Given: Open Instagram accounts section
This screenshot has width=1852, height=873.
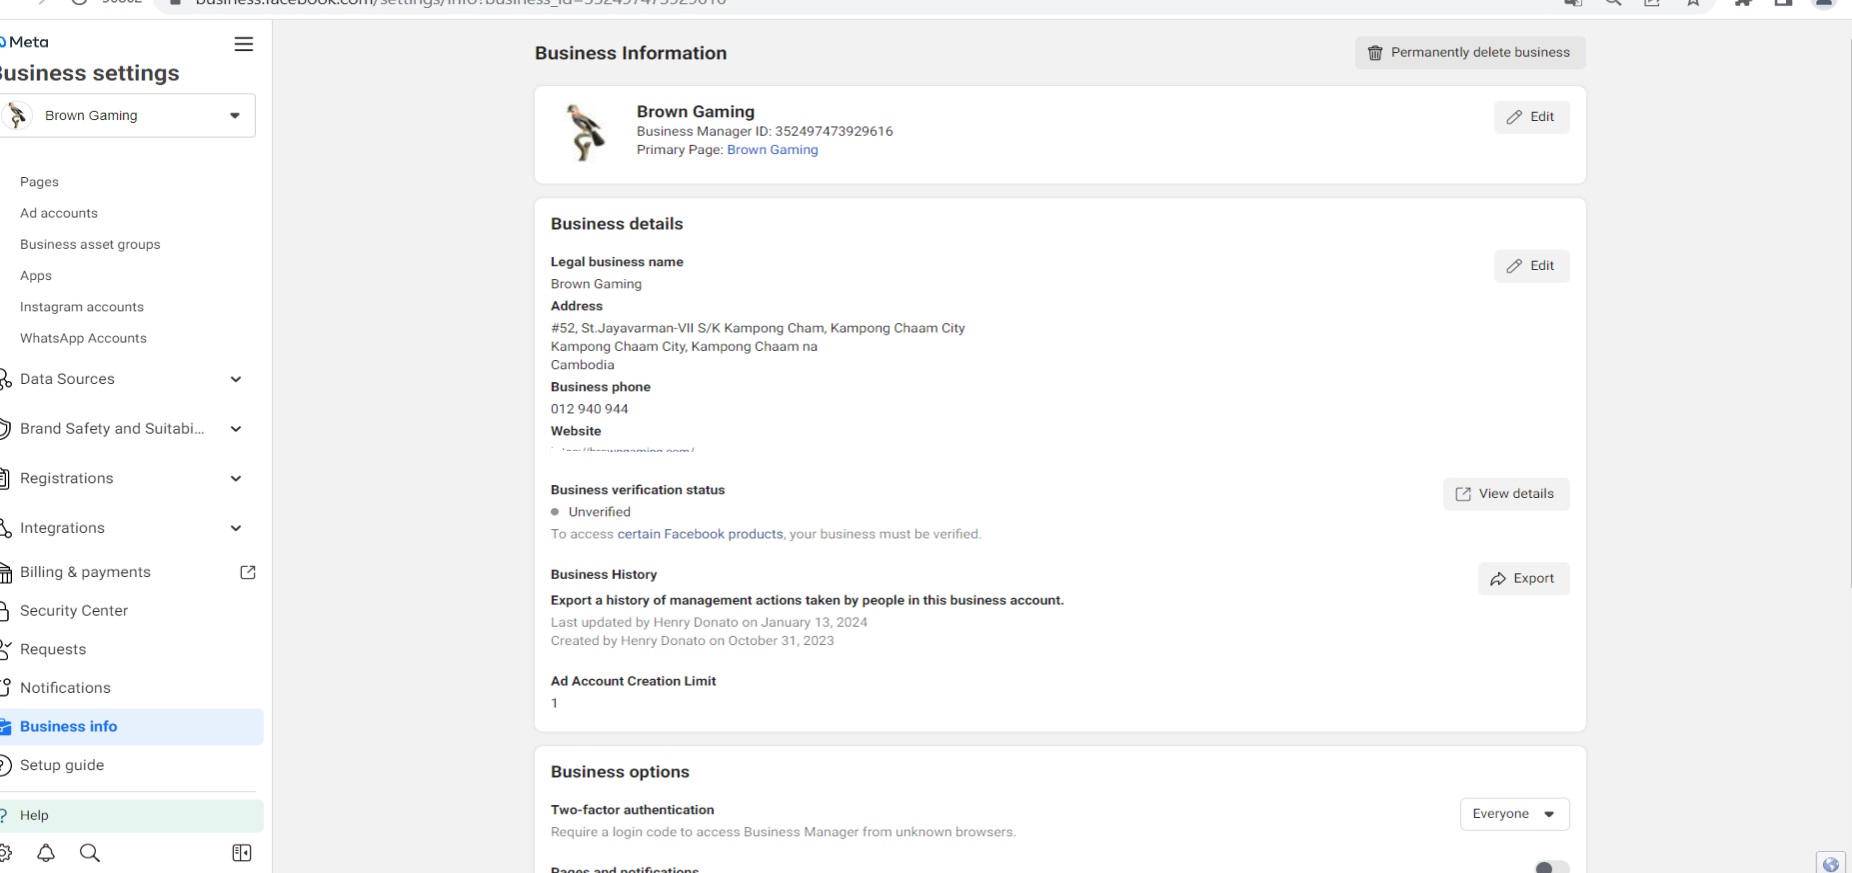Looking at the screenshot, I should [82, 307].
